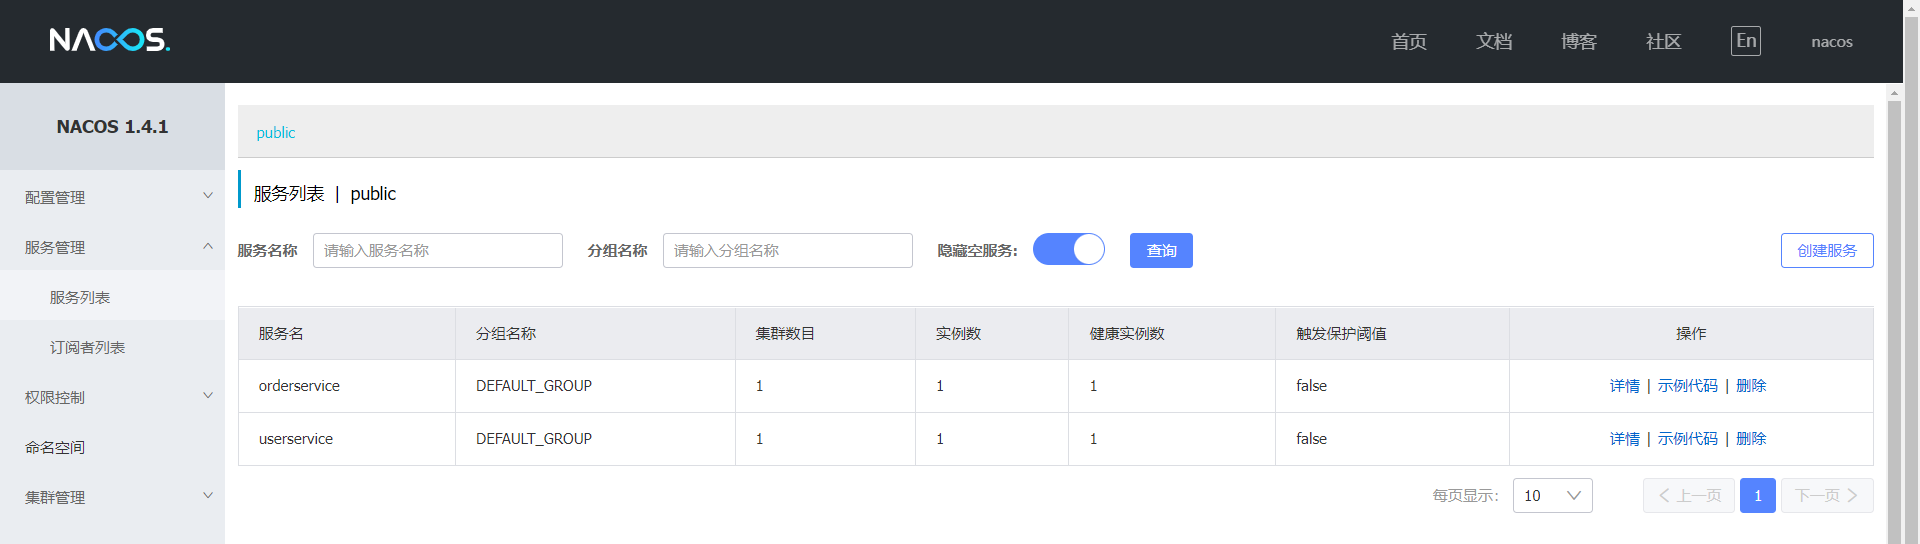This screenshot has height=544, width=1920.
Task: Click 删除 for orderservice
Action: tap(1751, 386)
